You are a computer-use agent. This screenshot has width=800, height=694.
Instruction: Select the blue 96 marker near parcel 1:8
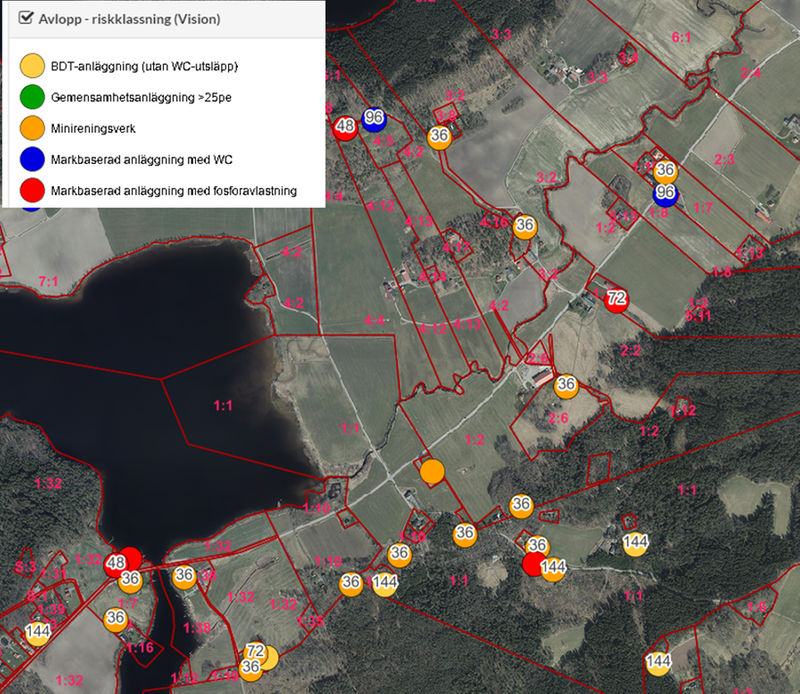coord(665,191)
